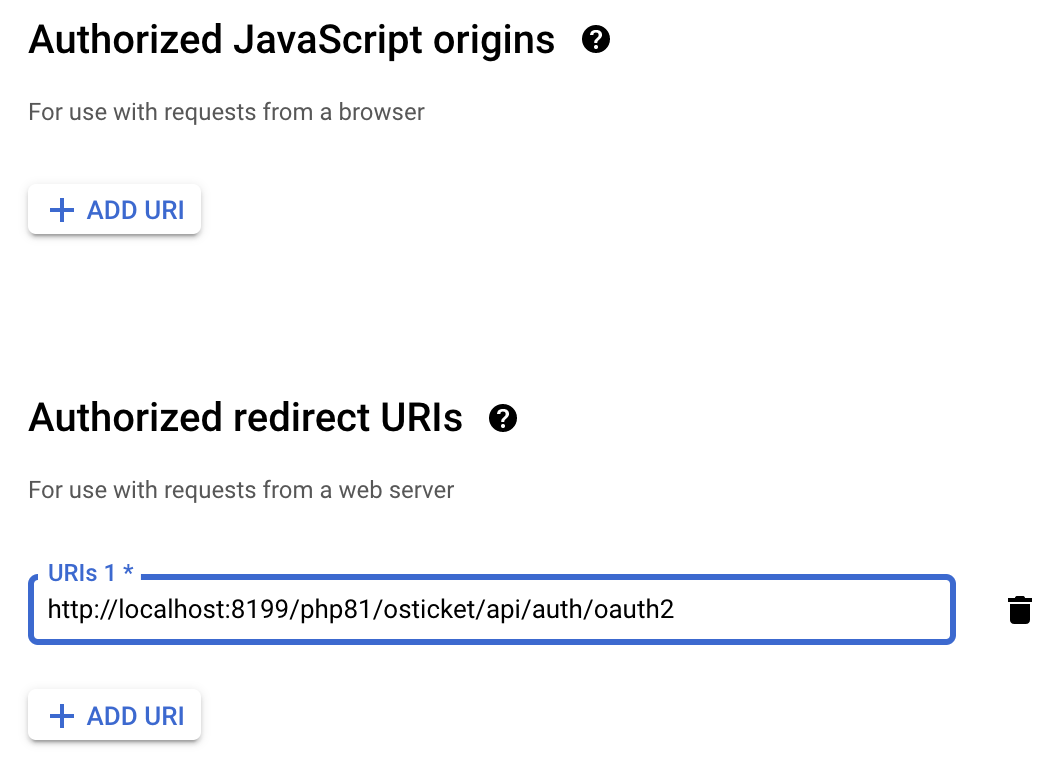Add a URI under Authorized JavaScript origins
The width and height of the screenshot is (1054, 760).
[114, 210]
